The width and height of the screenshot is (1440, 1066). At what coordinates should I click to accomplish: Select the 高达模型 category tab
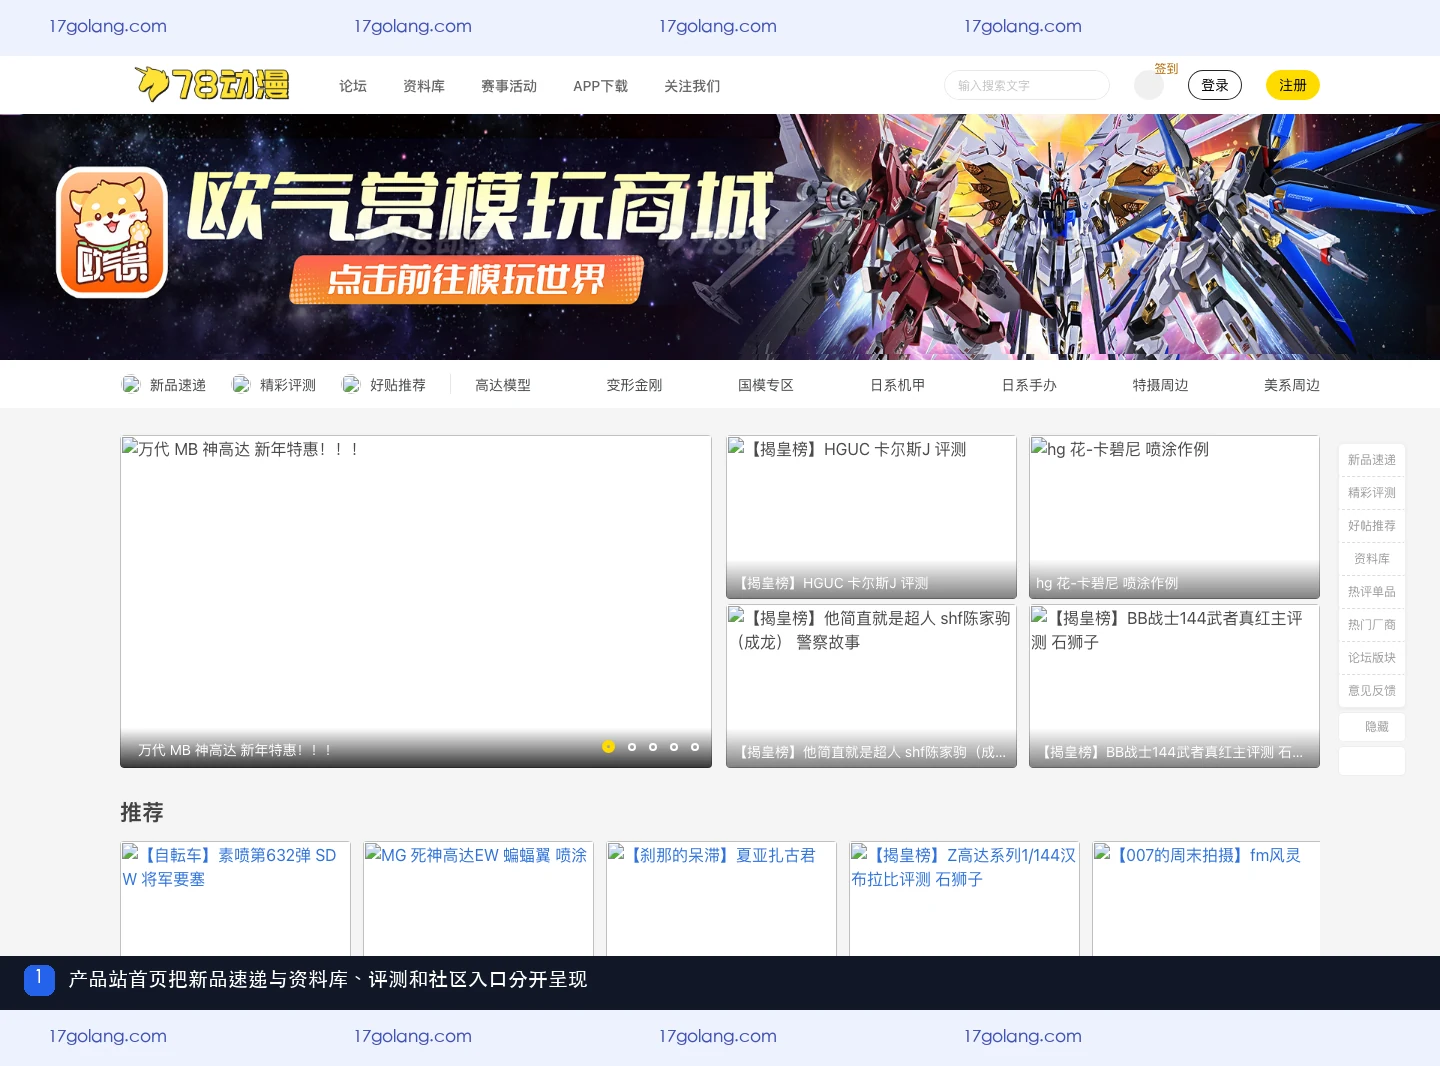tap(503, 385)
